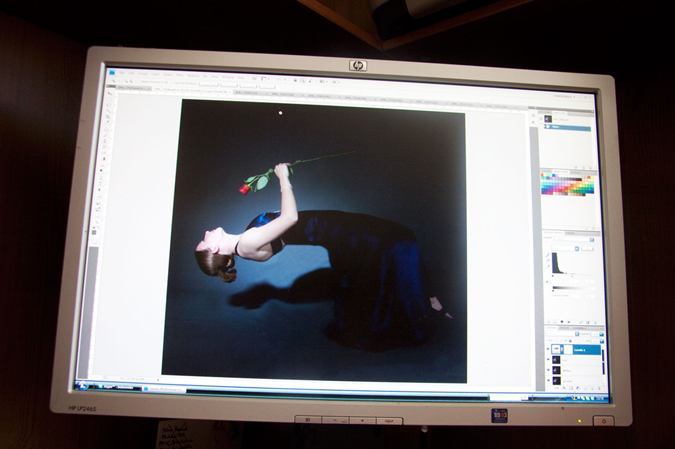Switch to the first open document tab
Screen dimensions: 675x449
click(x=134, y=87)
